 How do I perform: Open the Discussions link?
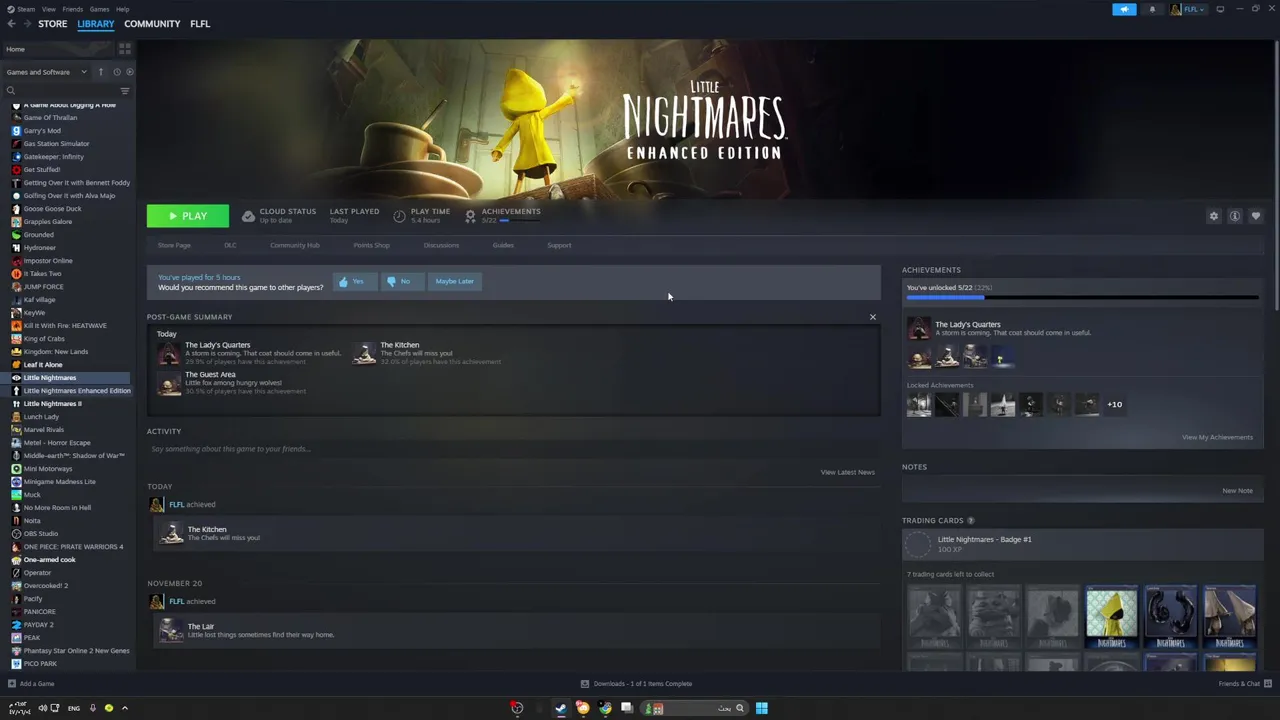point(441,245)
